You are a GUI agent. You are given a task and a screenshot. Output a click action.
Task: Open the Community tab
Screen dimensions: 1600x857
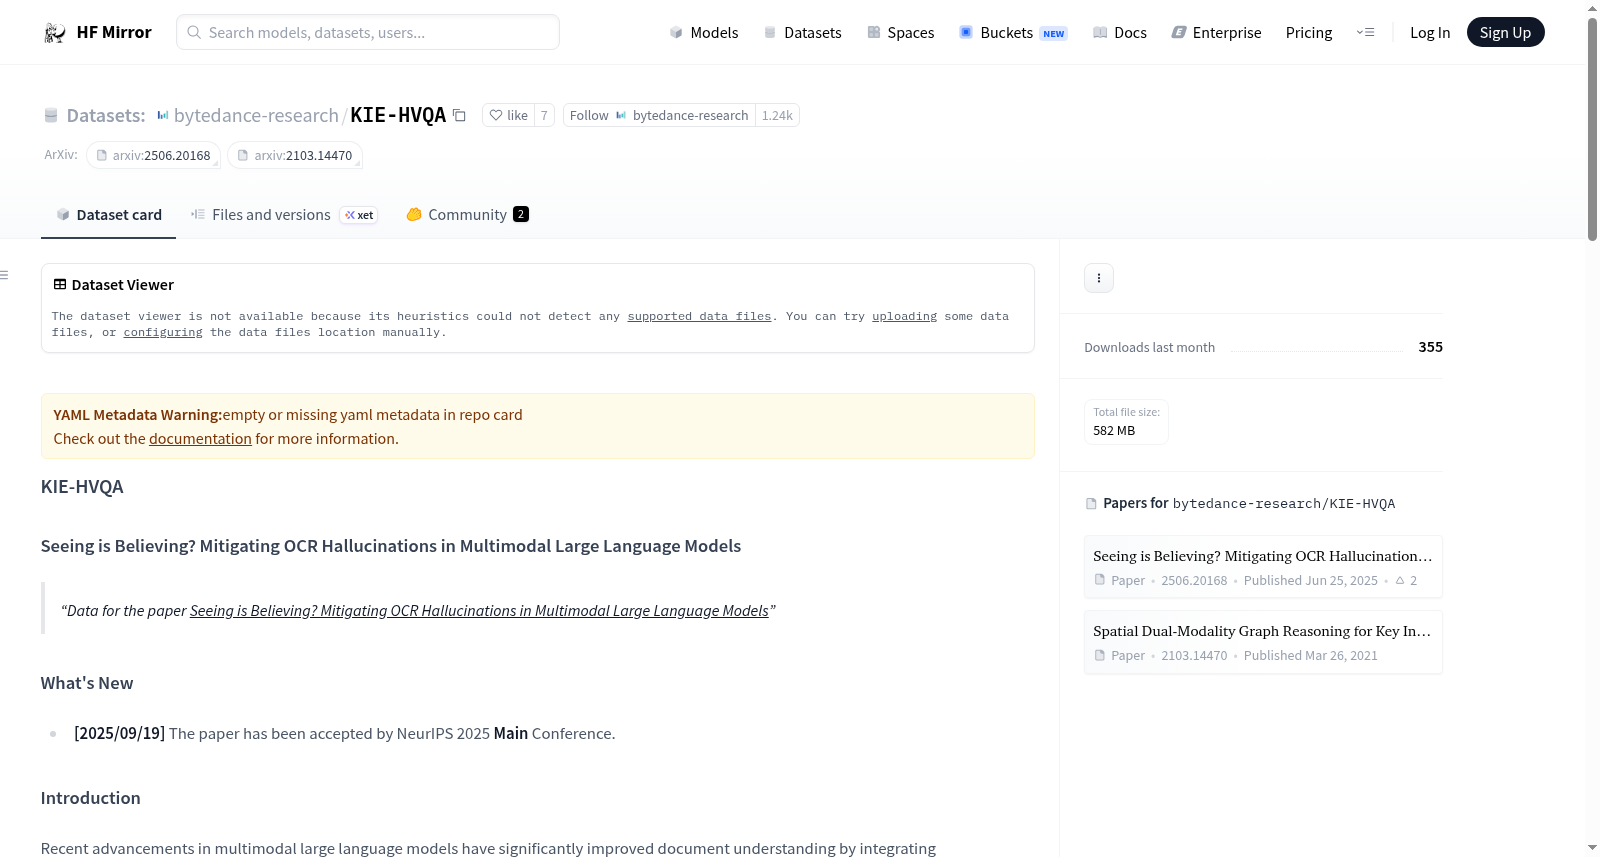[467, 215]
